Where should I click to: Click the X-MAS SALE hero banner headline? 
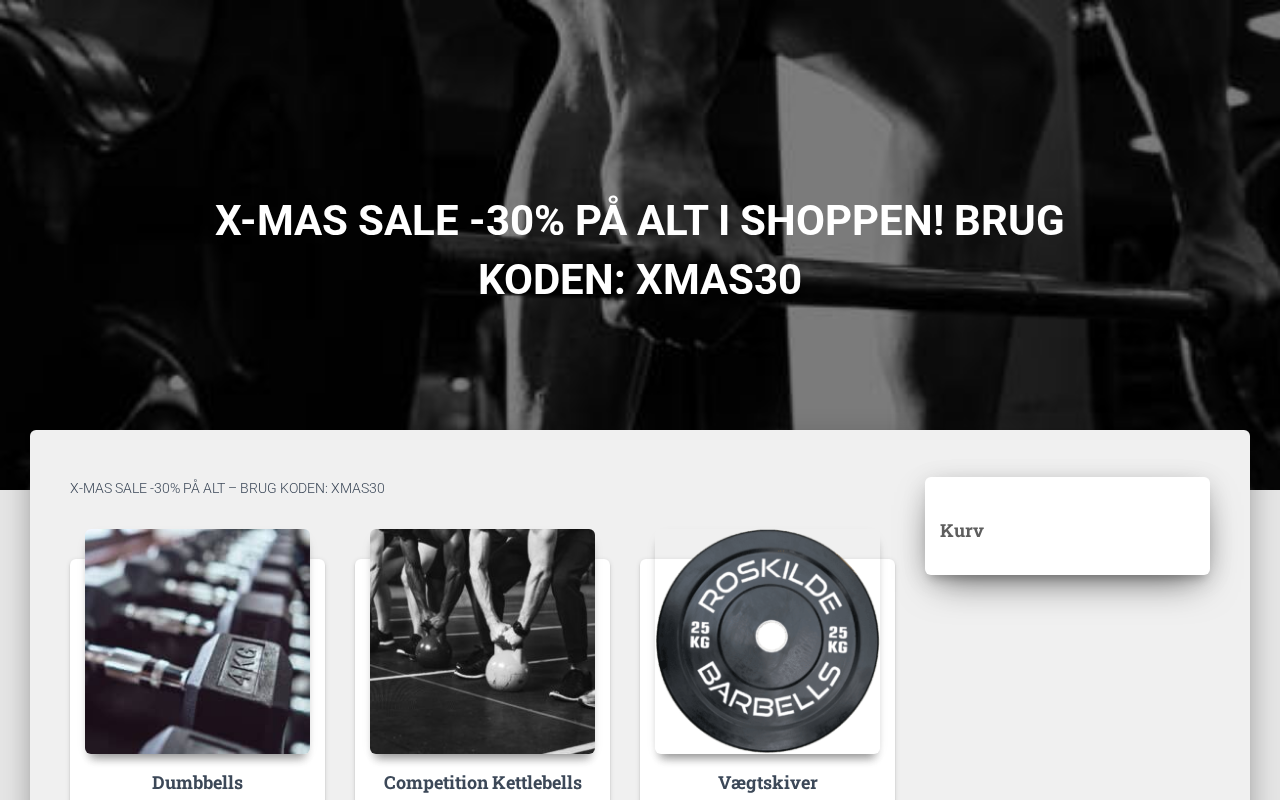640,250
